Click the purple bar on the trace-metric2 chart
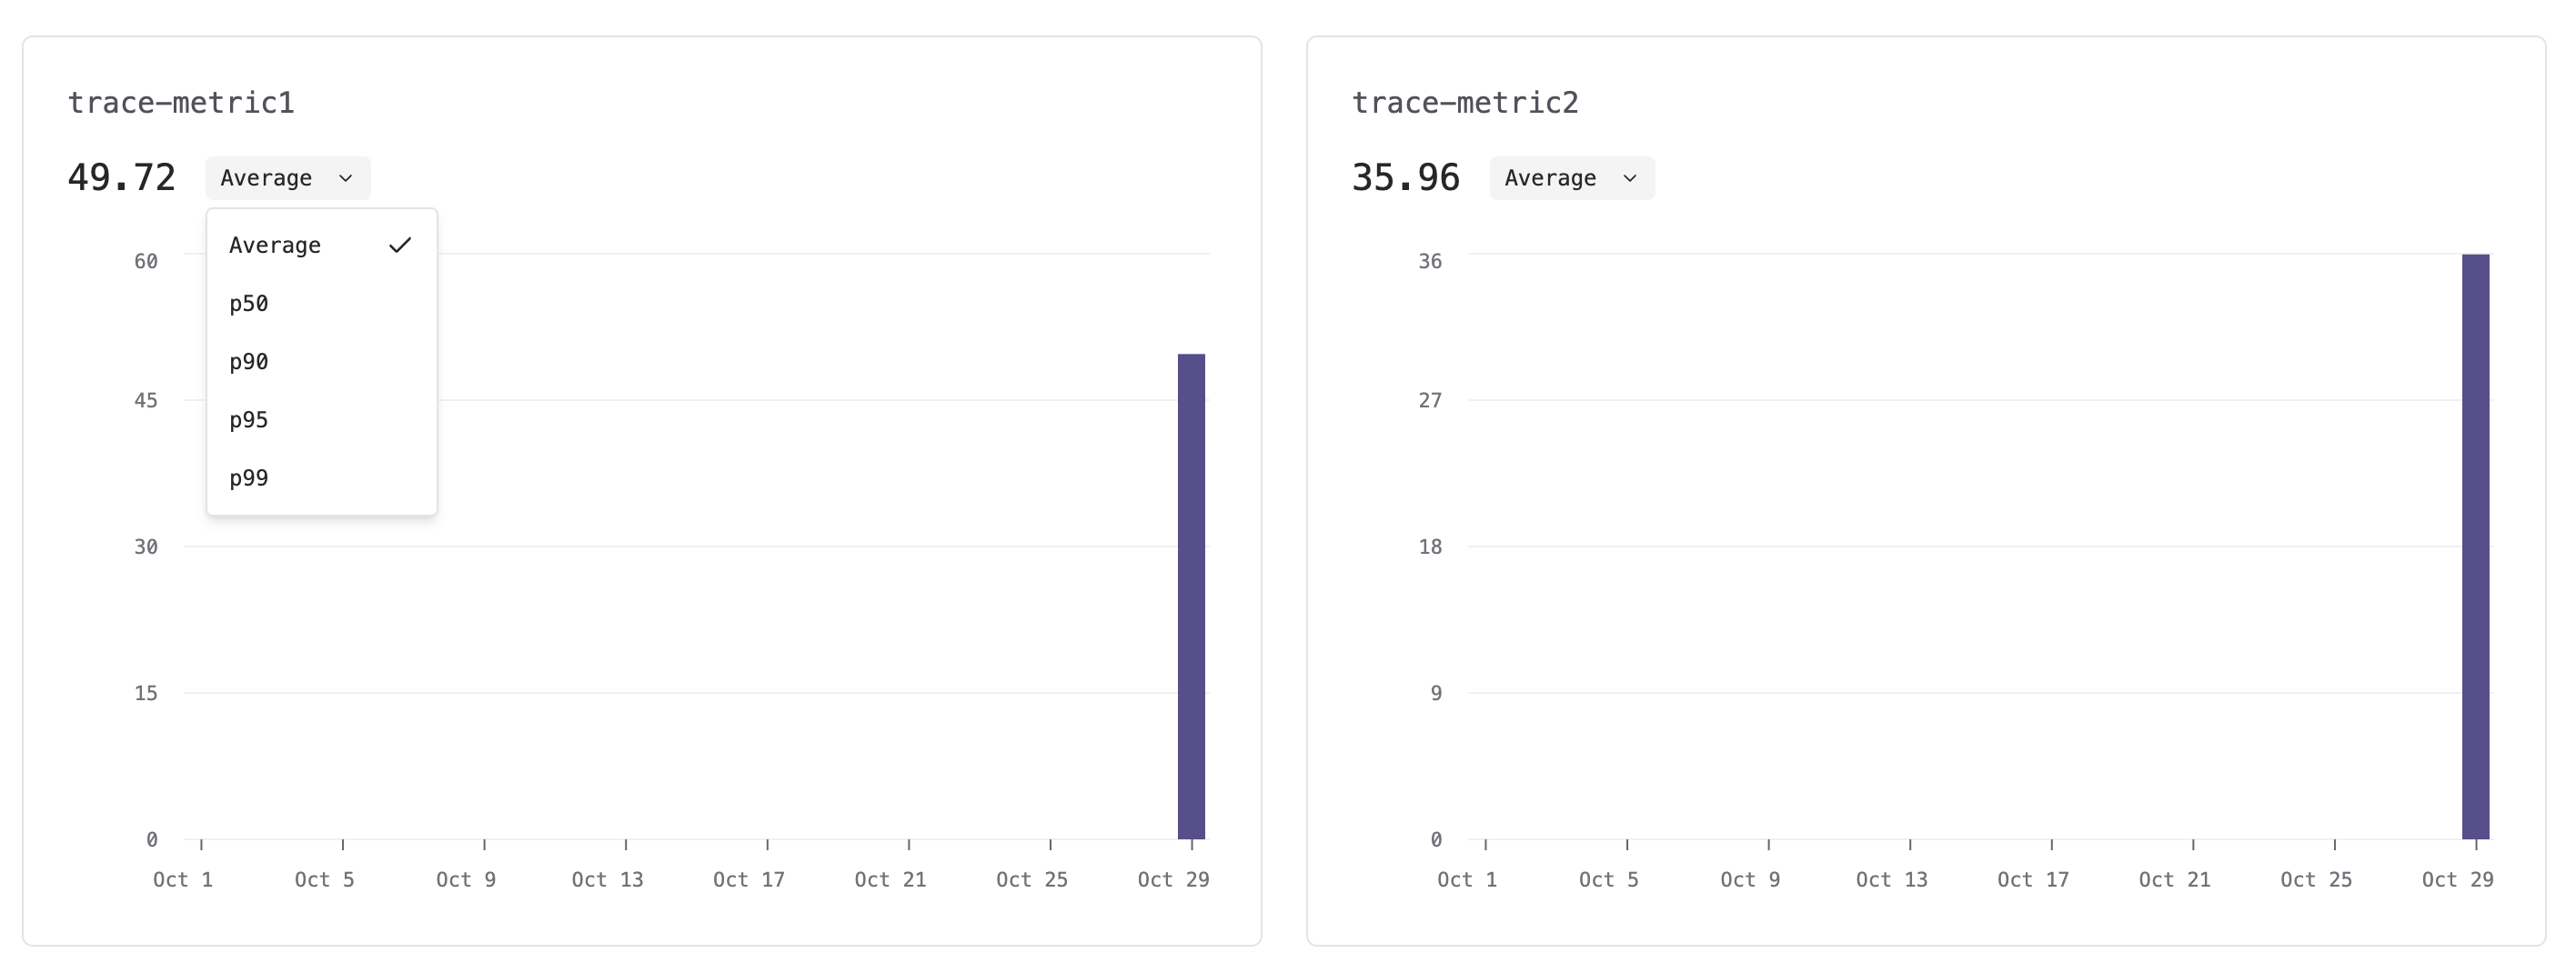Viewport: 2576px width, 973px height. [2475, 550]
